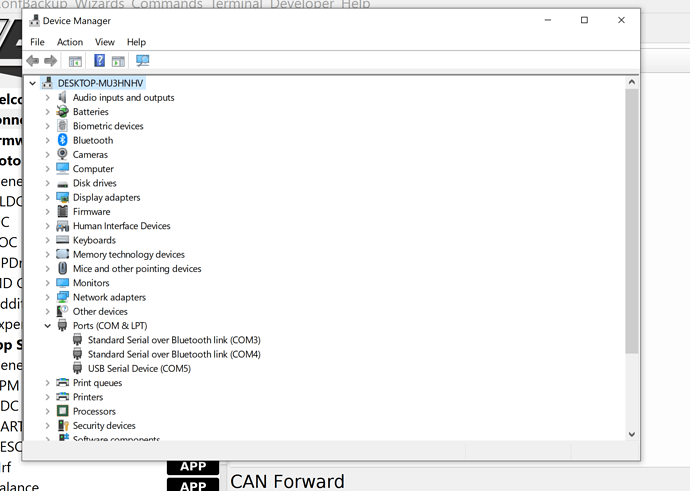Click the Bluetooth category icon
This screenshot has height=491, width=690.
click(x=62, y=140)
